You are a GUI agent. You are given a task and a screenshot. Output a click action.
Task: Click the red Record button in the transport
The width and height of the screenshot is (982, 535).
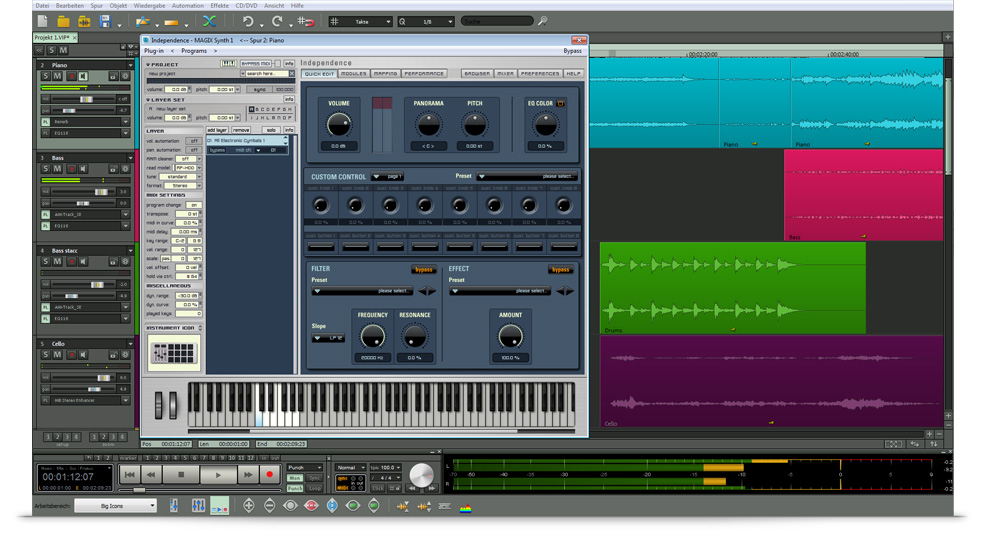269,475
